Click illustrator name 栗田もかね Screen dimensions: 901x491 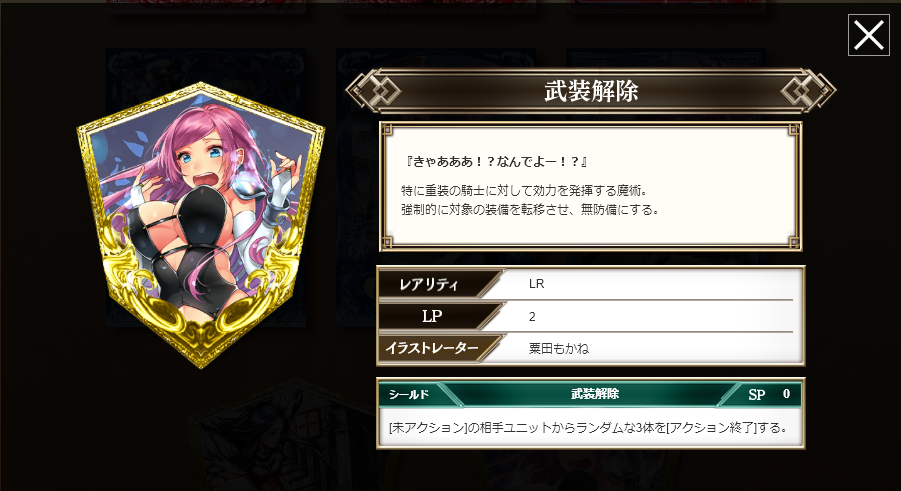point(559,348)
